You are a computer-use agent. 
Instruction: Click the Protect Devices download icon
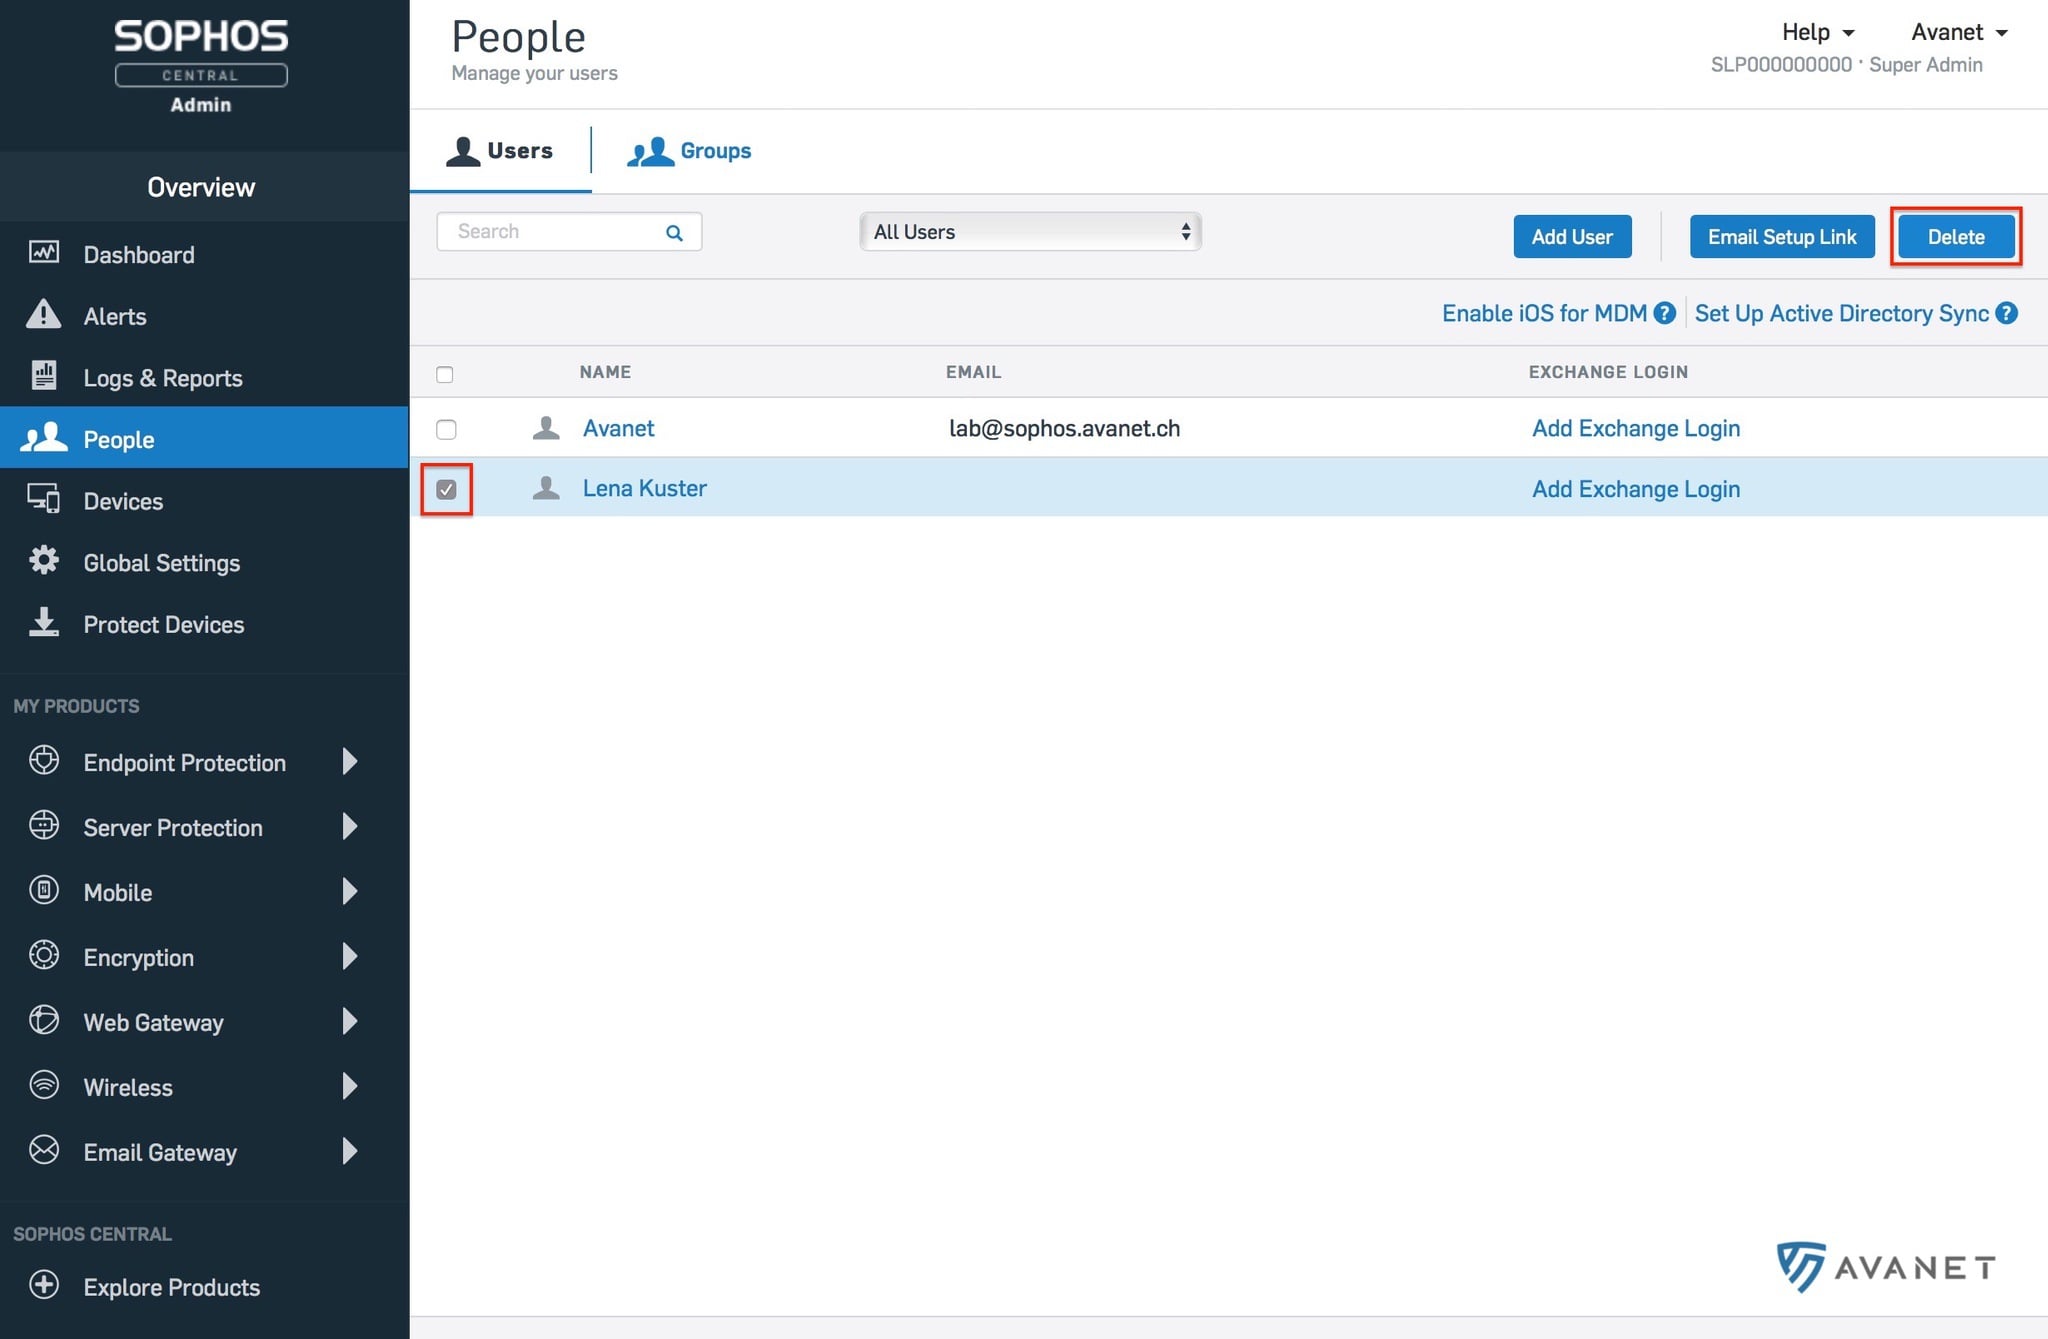(x=44, y=622)
